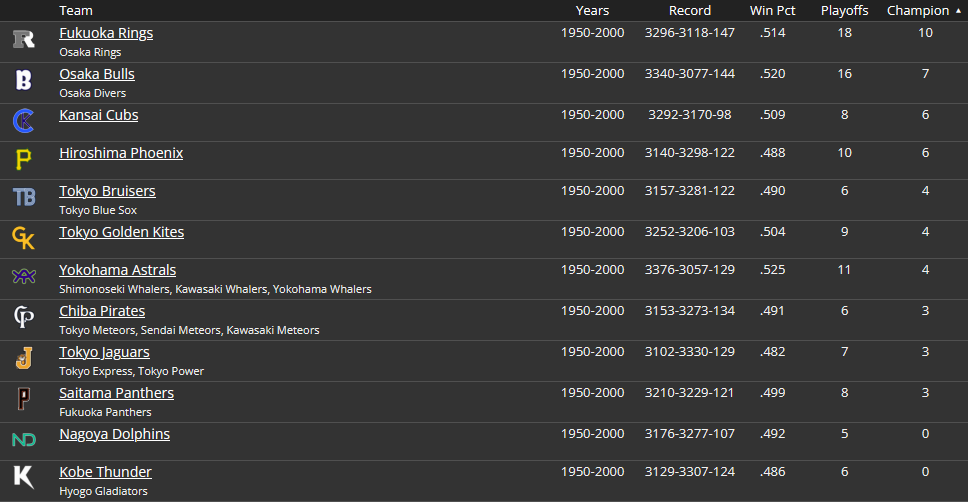Sort by the Years column header
The image size is (968, 502).
[x=592, y=10]
